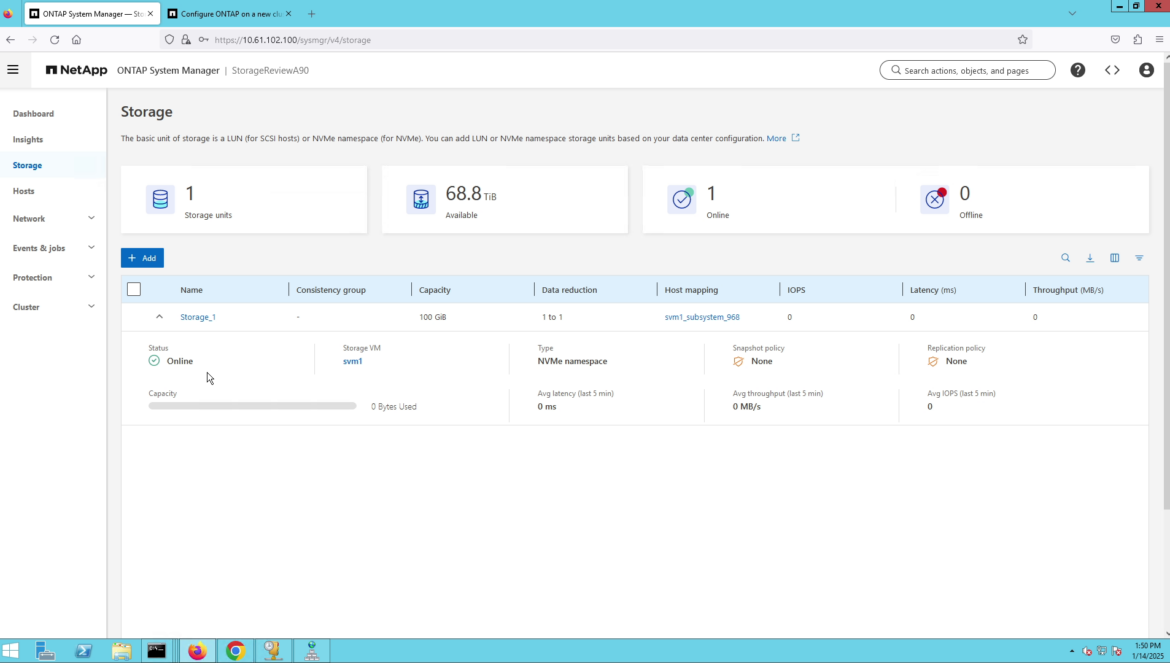Open Insights in the sidebar

[28, 139]
